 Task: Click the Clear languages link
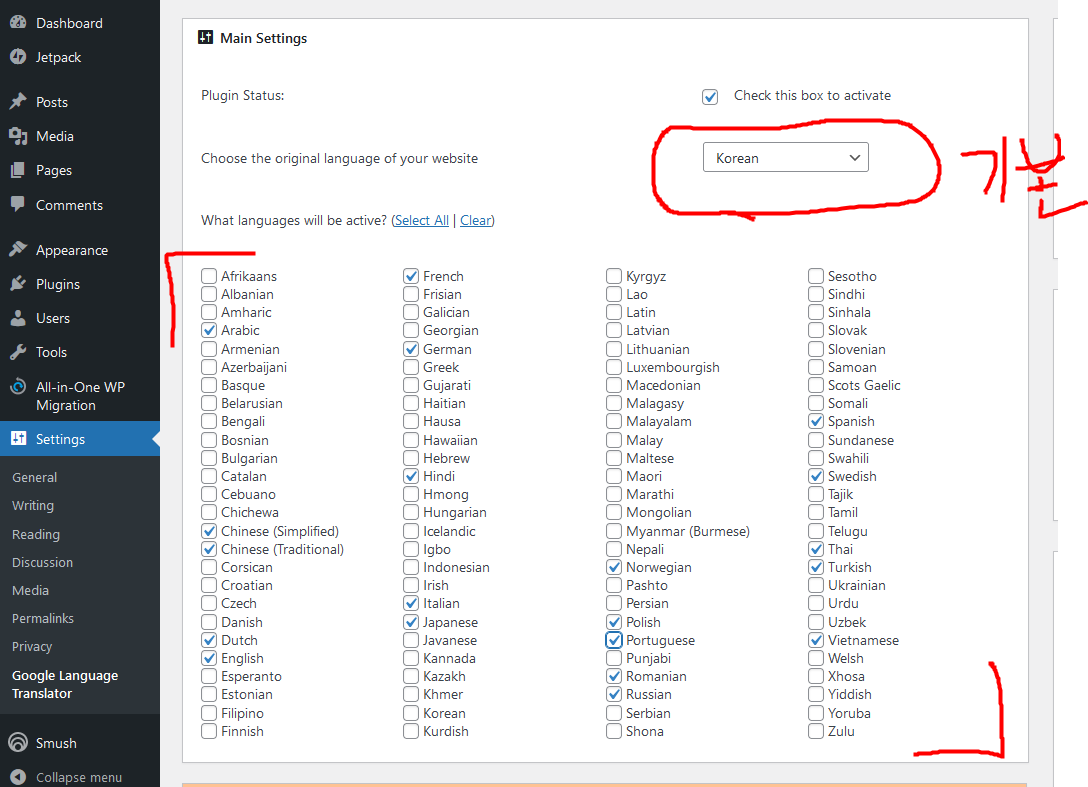click(x=476, y=220)
